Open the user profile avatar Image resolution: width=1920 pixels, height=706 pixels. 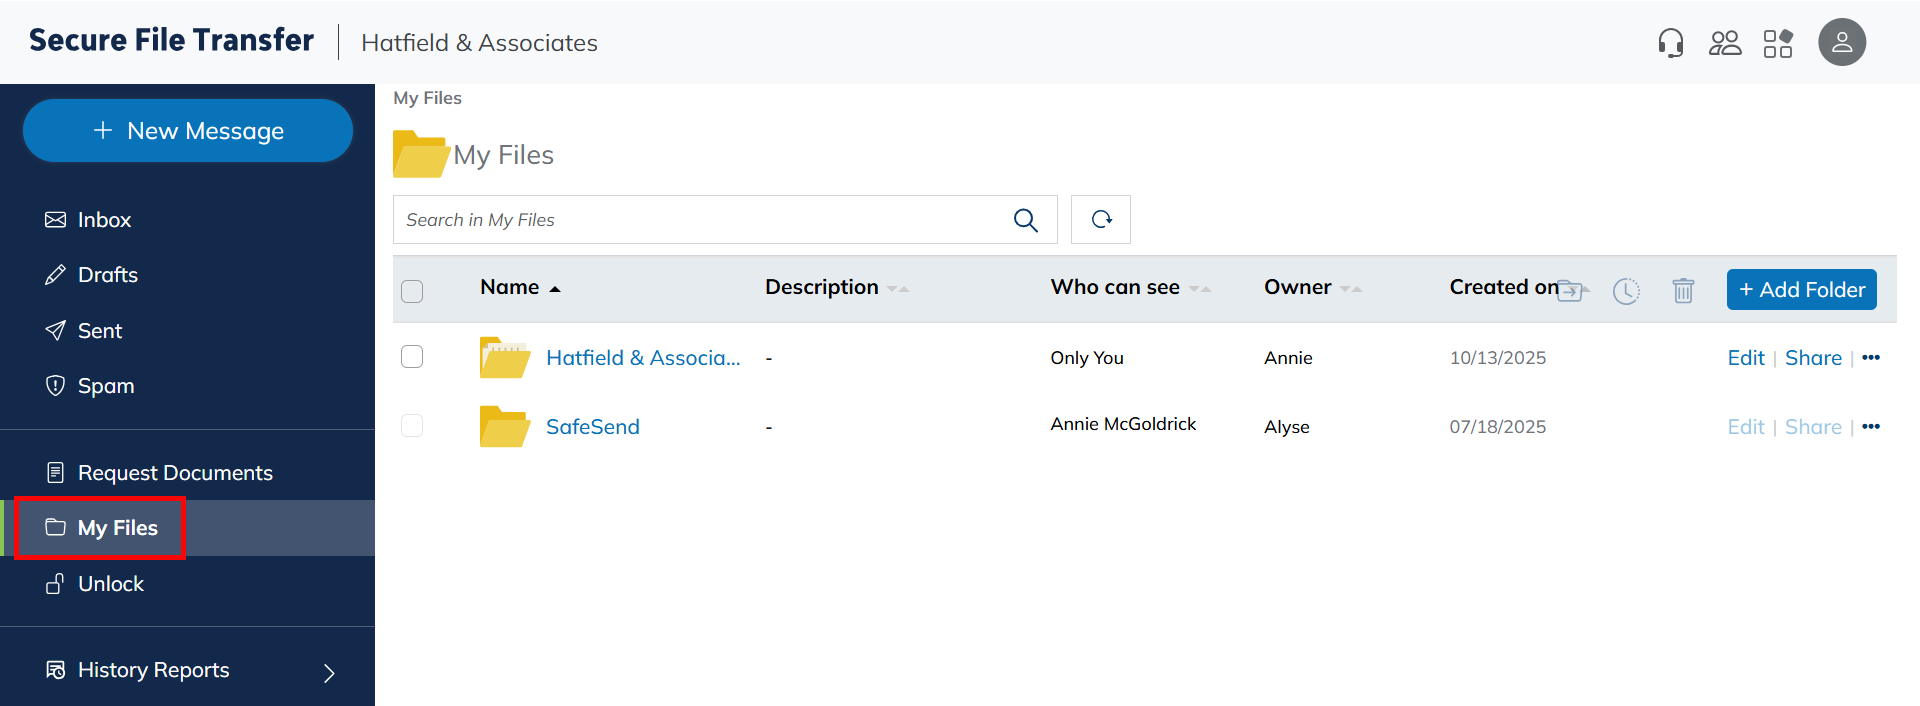1841,43
